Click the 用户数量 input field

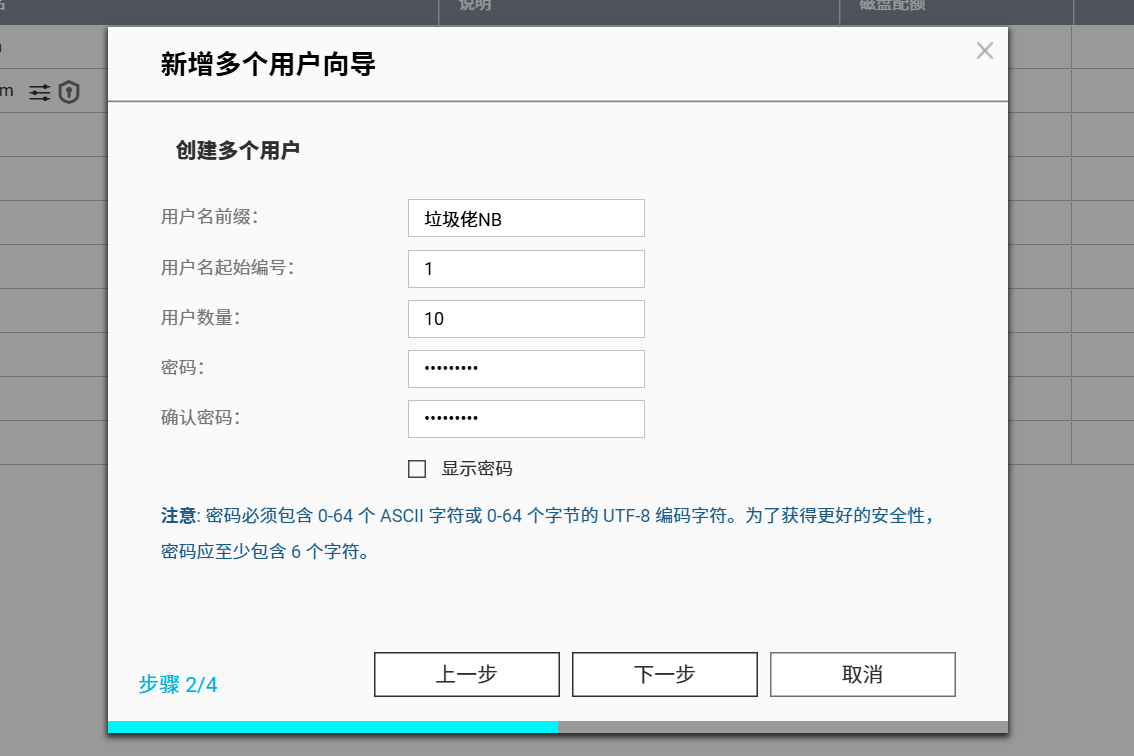pos(526,318)
